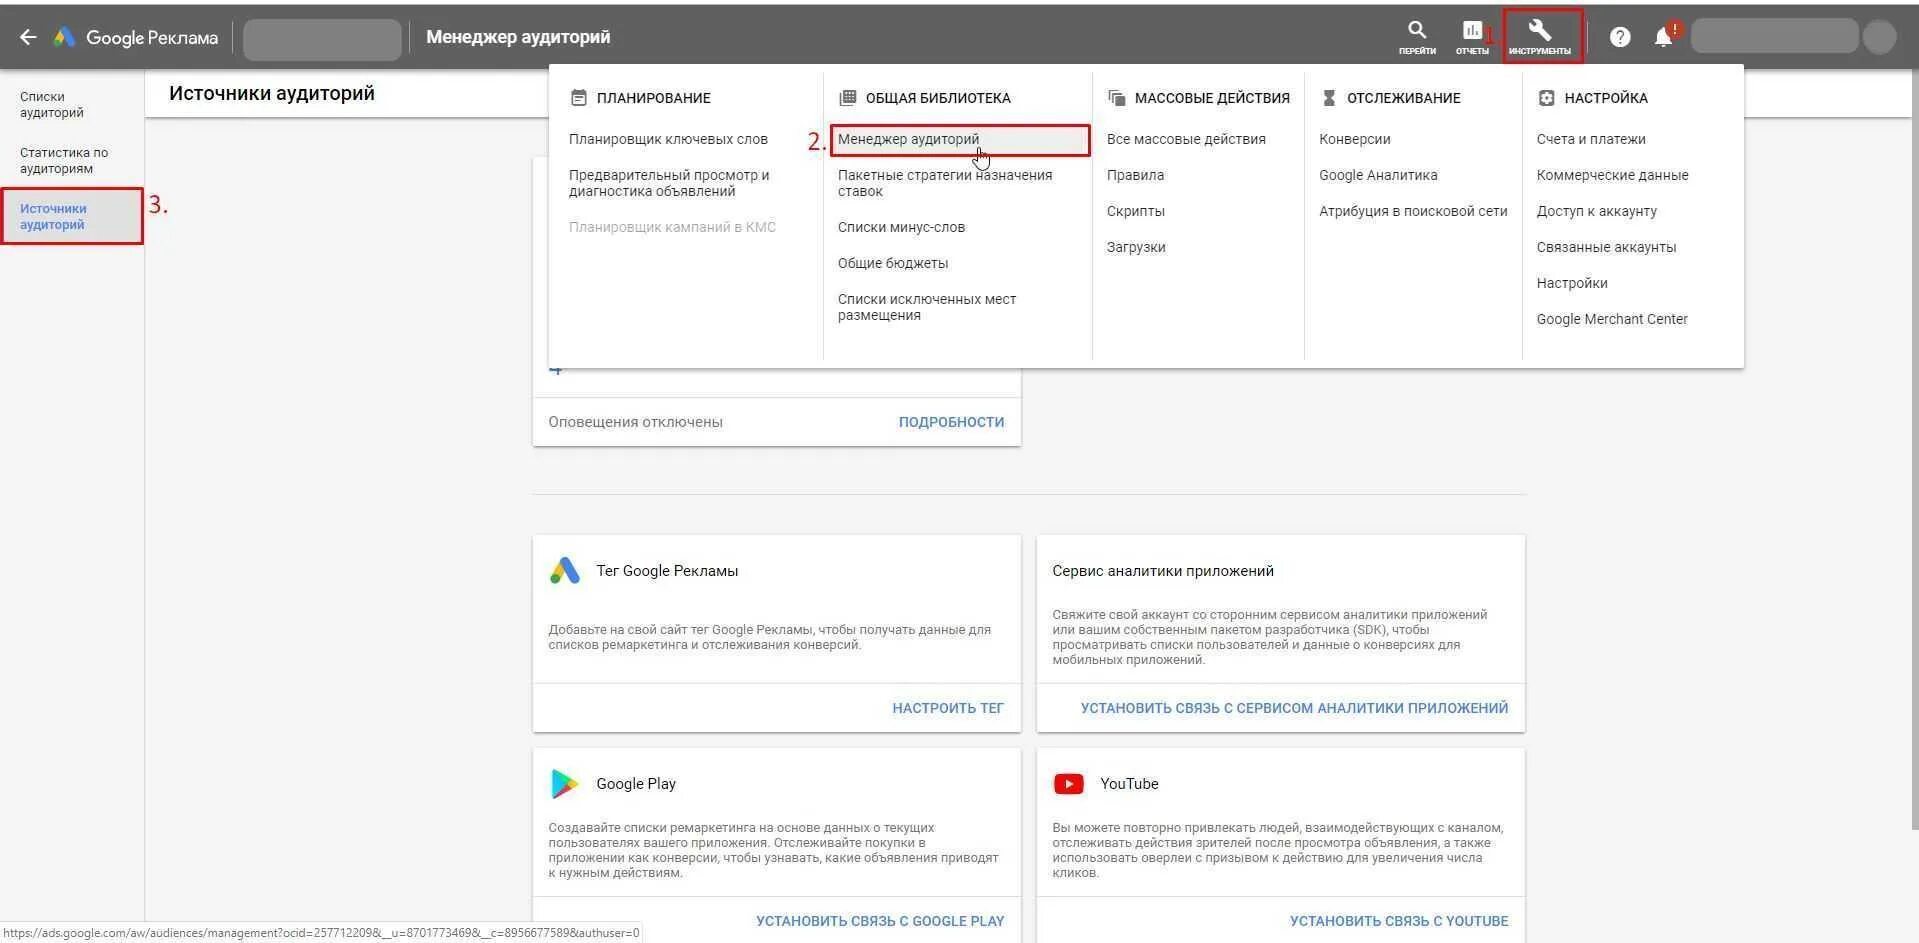The height and width of the screenshot is (943, 1919).
Task: Switch to Списки аудиторий in sidebar
Action: tap(52, 105)
